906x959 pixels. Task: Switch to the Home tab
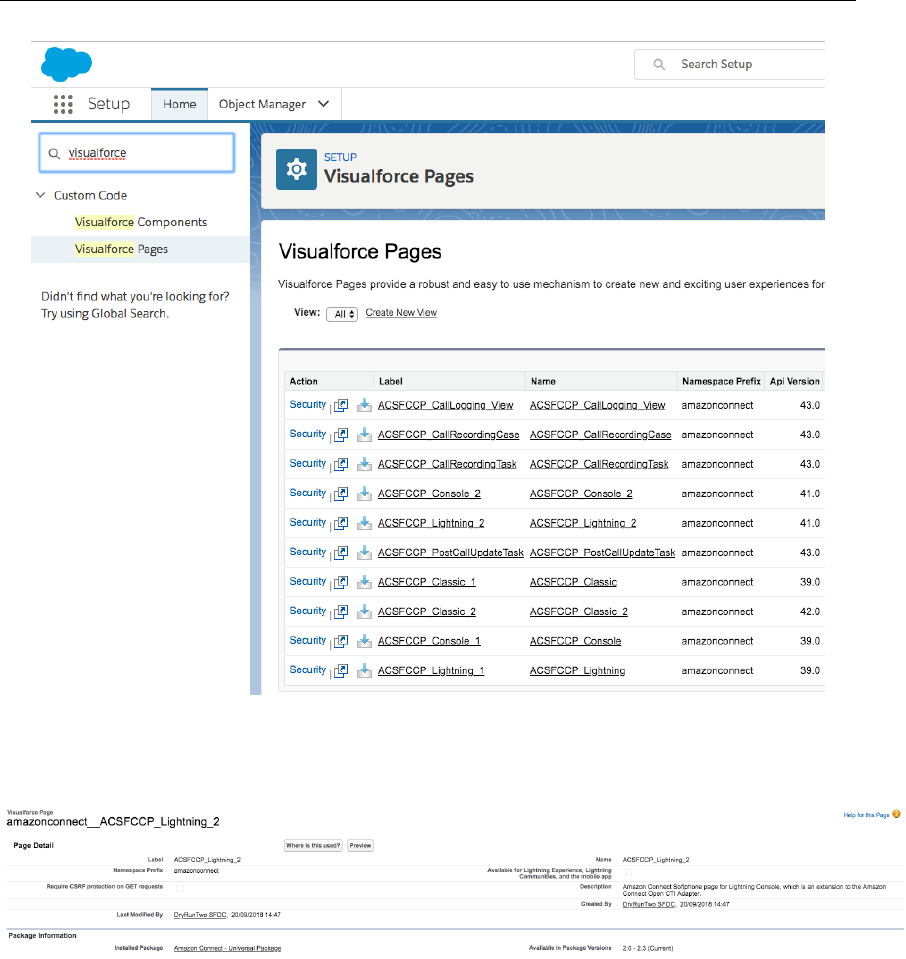tap(179, 104)
